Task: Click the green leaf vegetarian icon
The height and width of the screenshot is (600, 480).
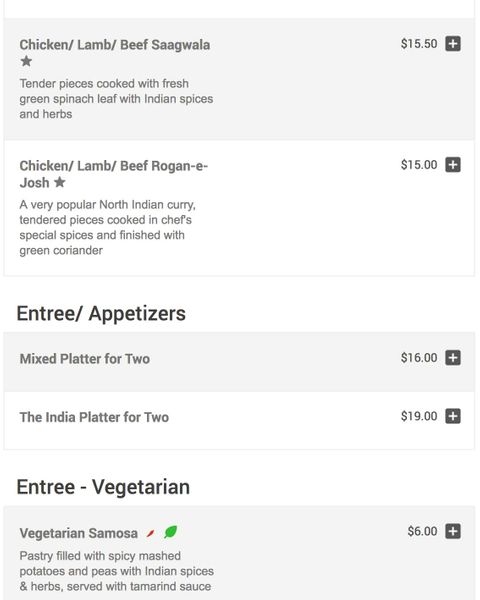Action: coord(170,532)
